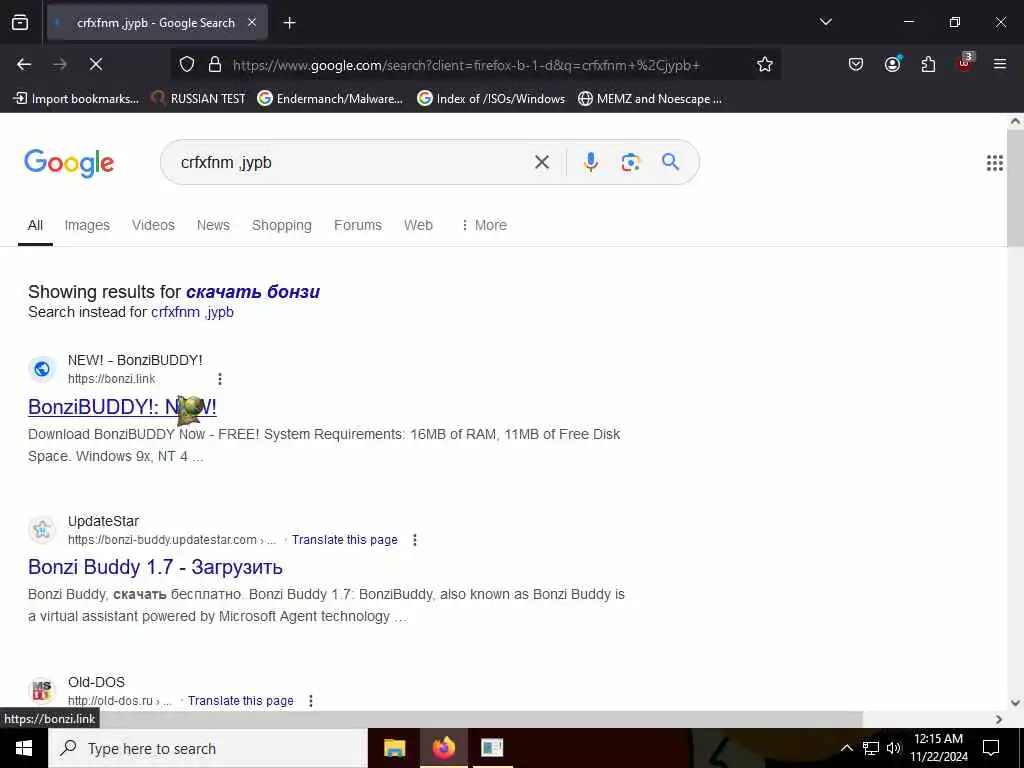This screenshot has width=1024, height=768.
Task: Switch to the Images tab
Action: coord(87,225)
